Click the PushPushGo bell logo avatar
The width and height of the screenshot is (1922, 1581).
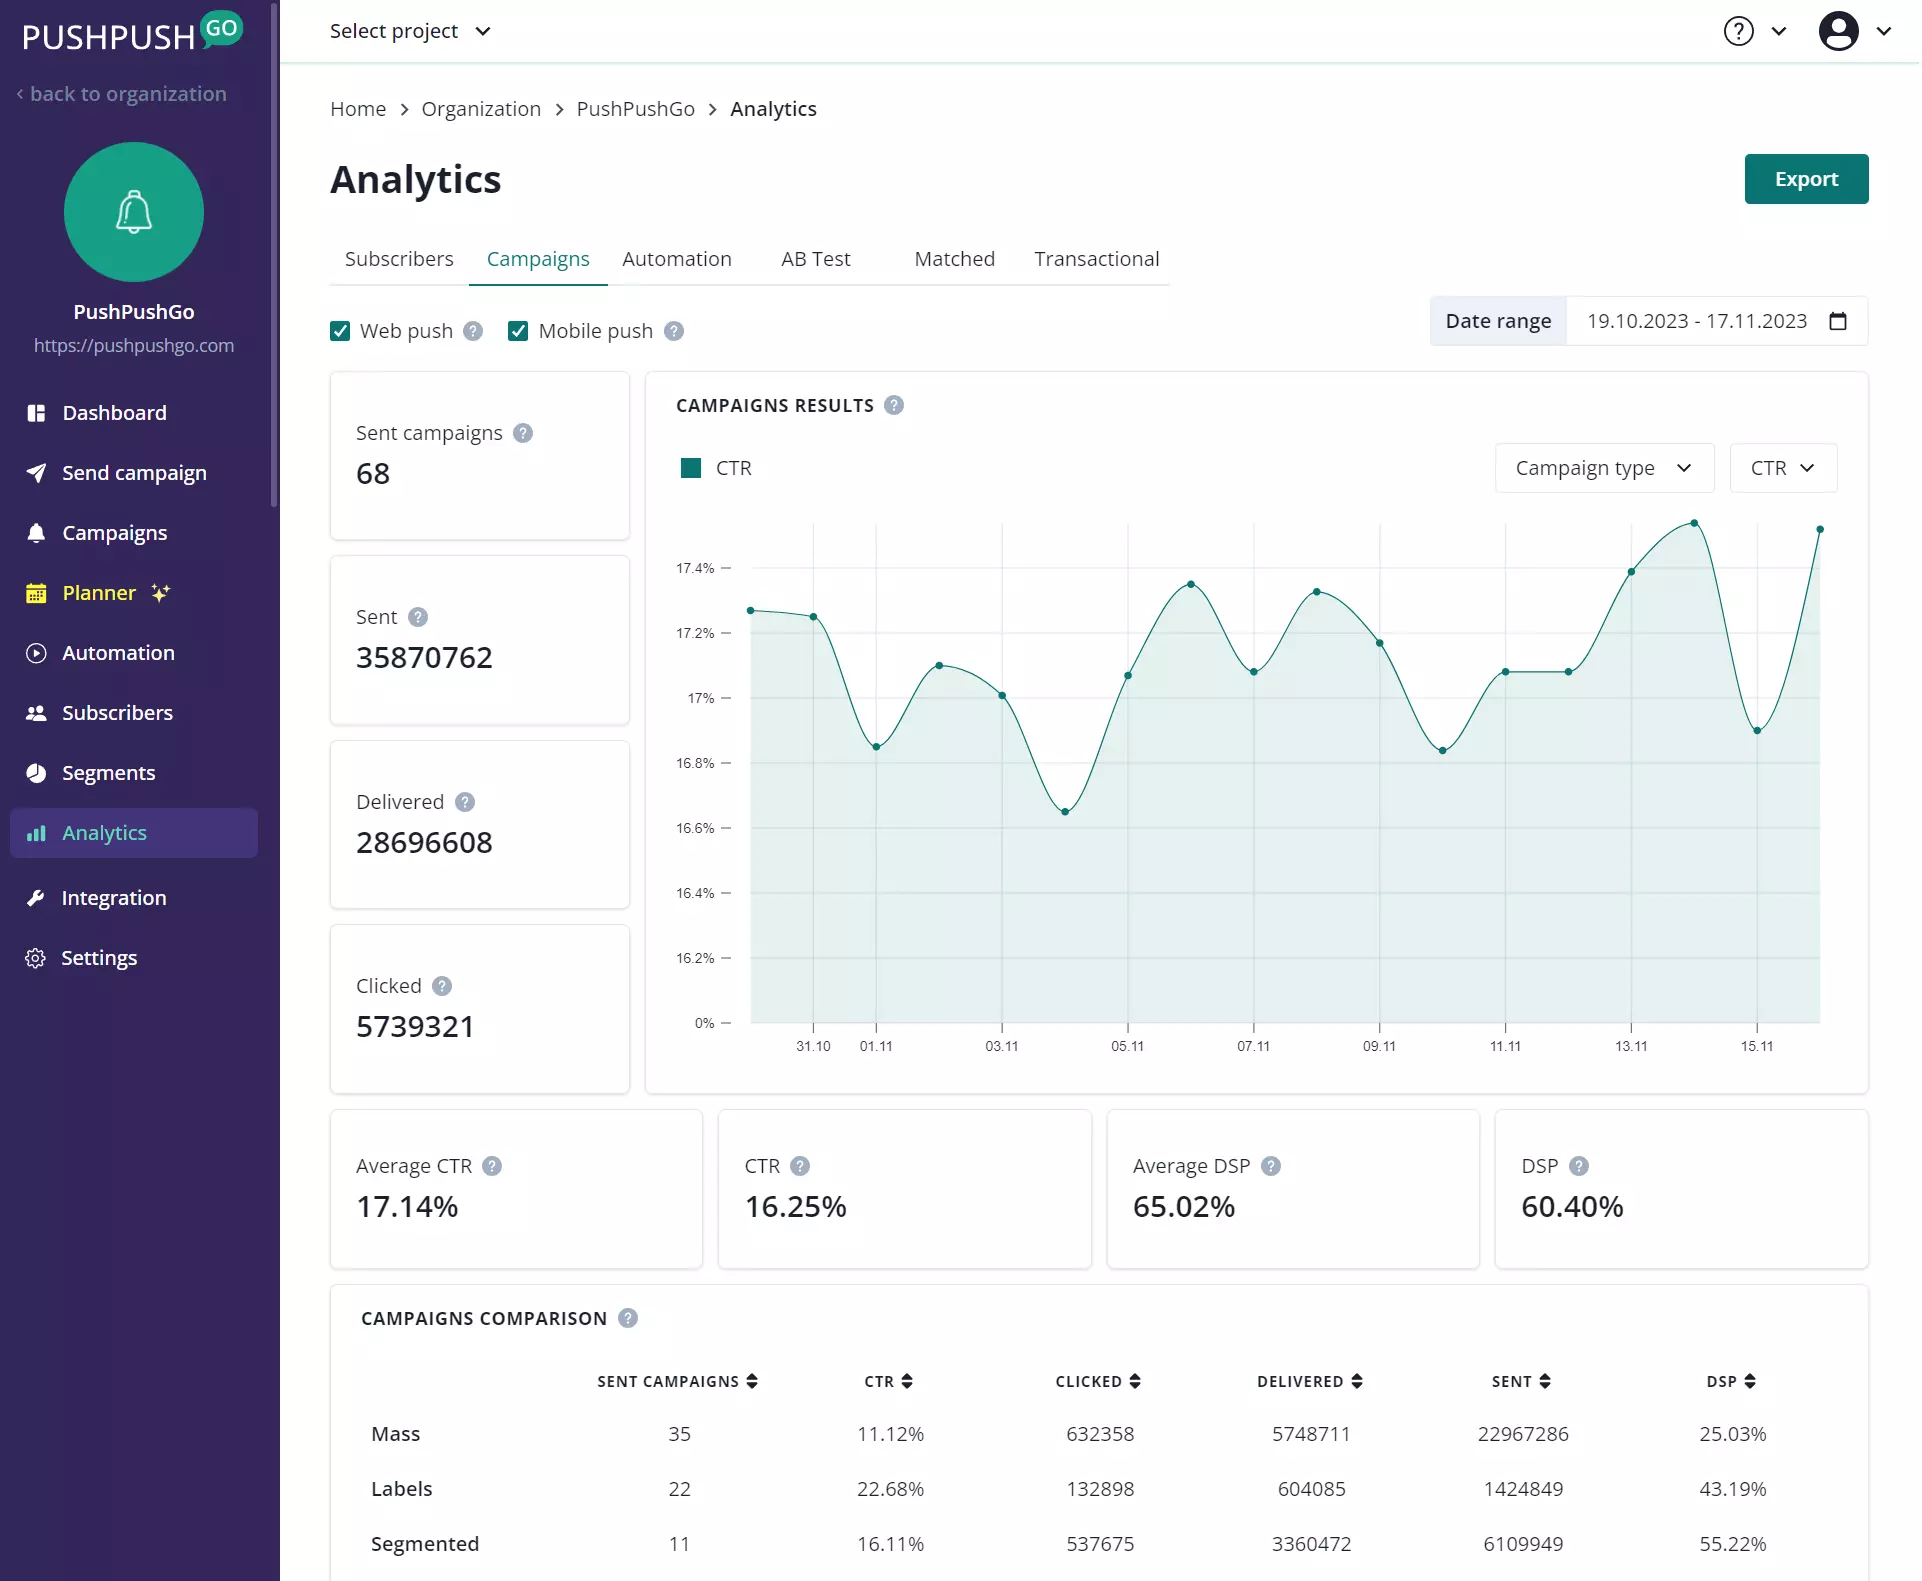pyautogui.click(x=134, y=212)
